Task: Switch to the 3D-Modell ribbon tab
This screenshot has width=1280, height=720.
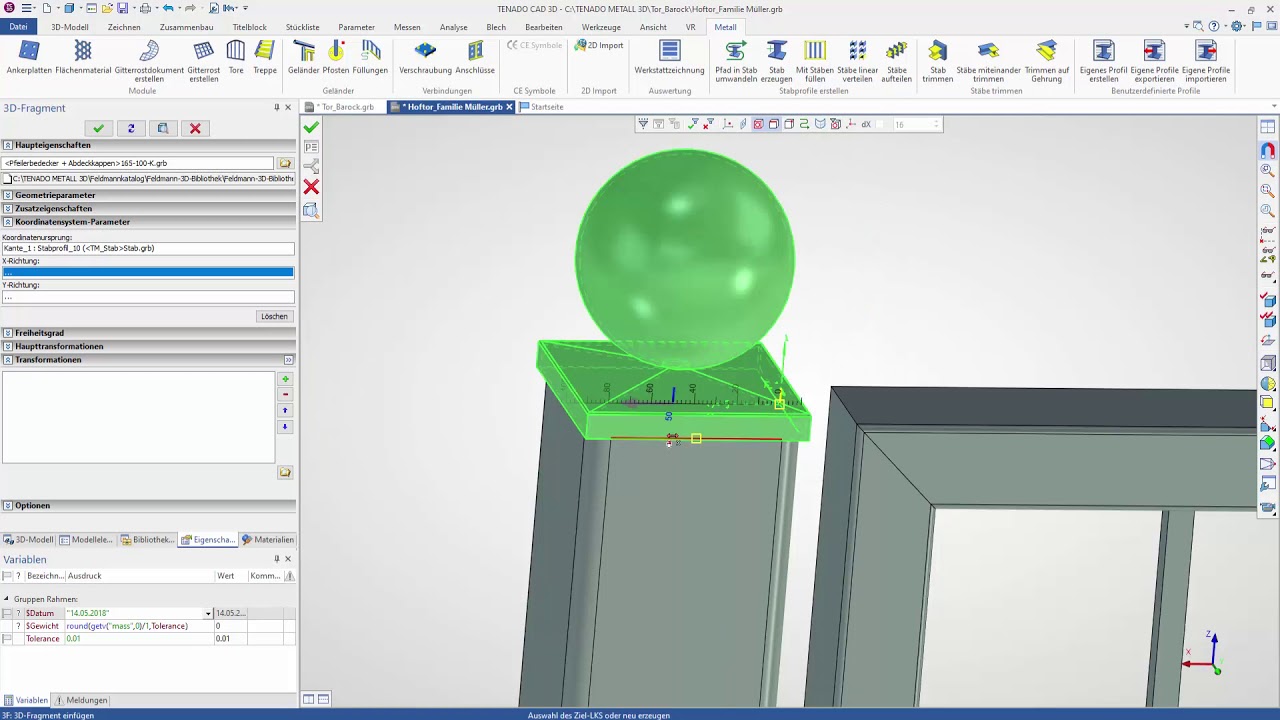Action: pyautogui.click(x=70, y=27)
